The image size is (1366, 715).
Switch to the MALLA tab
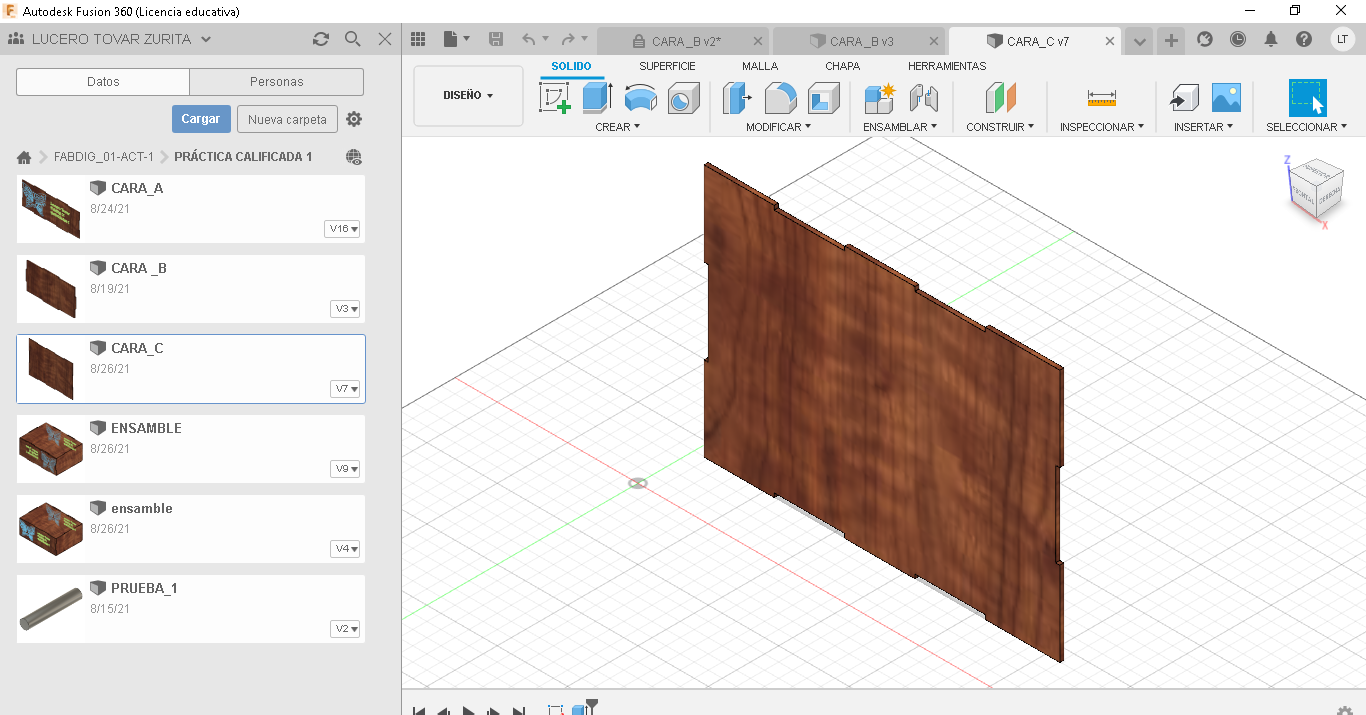[x=760, y=66]
